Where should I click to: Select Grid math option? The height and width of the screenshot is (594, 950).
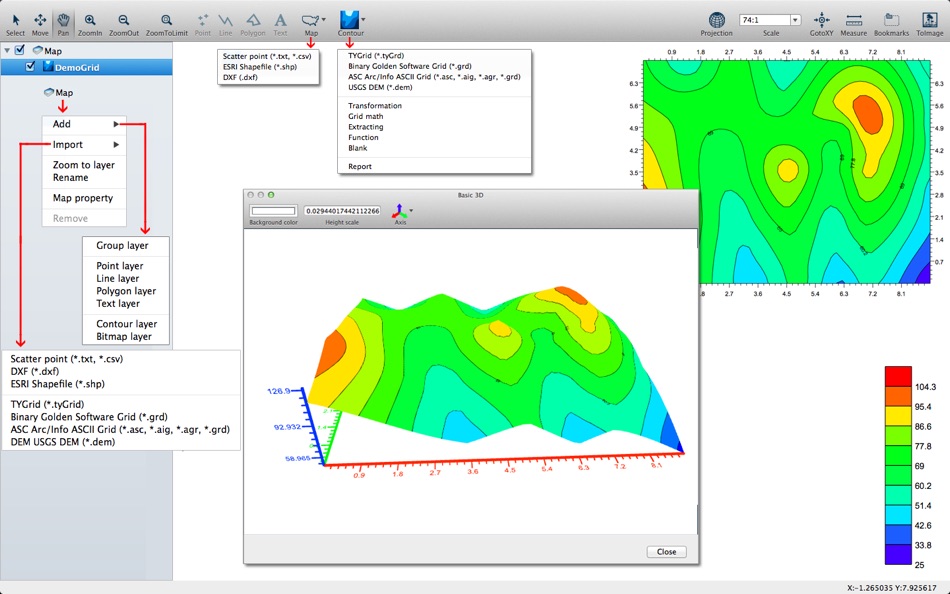click(x=365, y=116)
